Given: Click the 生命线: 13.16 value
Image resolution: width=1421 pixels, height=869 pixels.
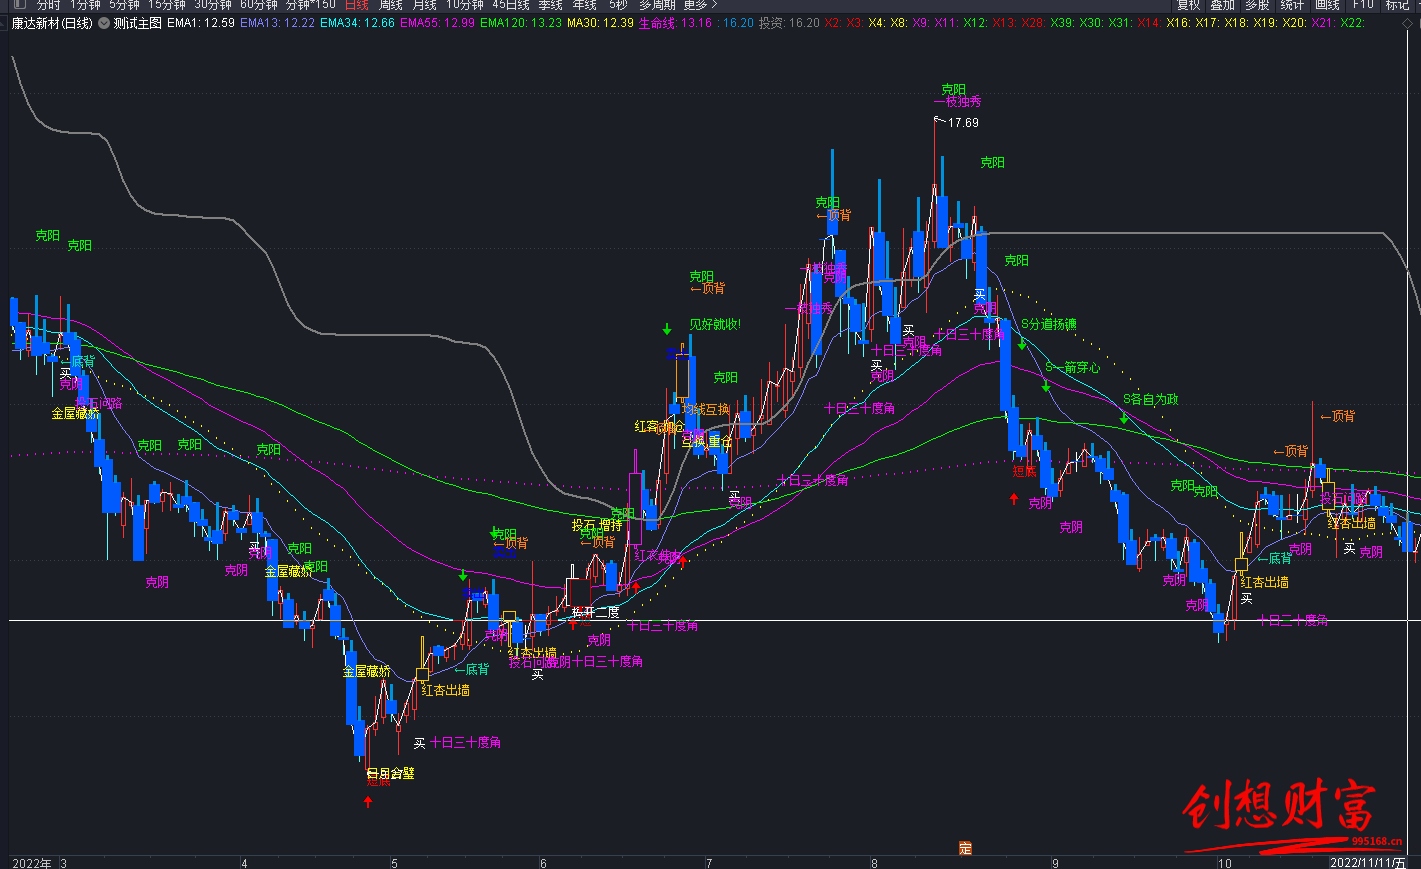Looking at the screenshot, I should click(x=676, y=23).
